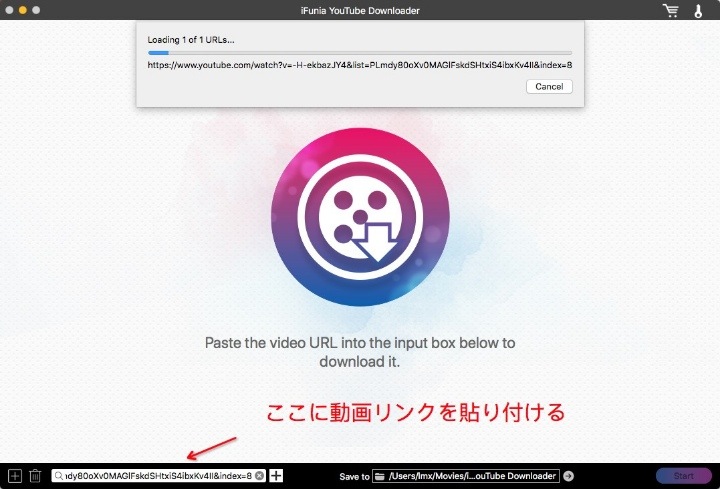Open the output folder with the arrow icon
This screenshot has height=489, width=720.
(x=569, y=476)
